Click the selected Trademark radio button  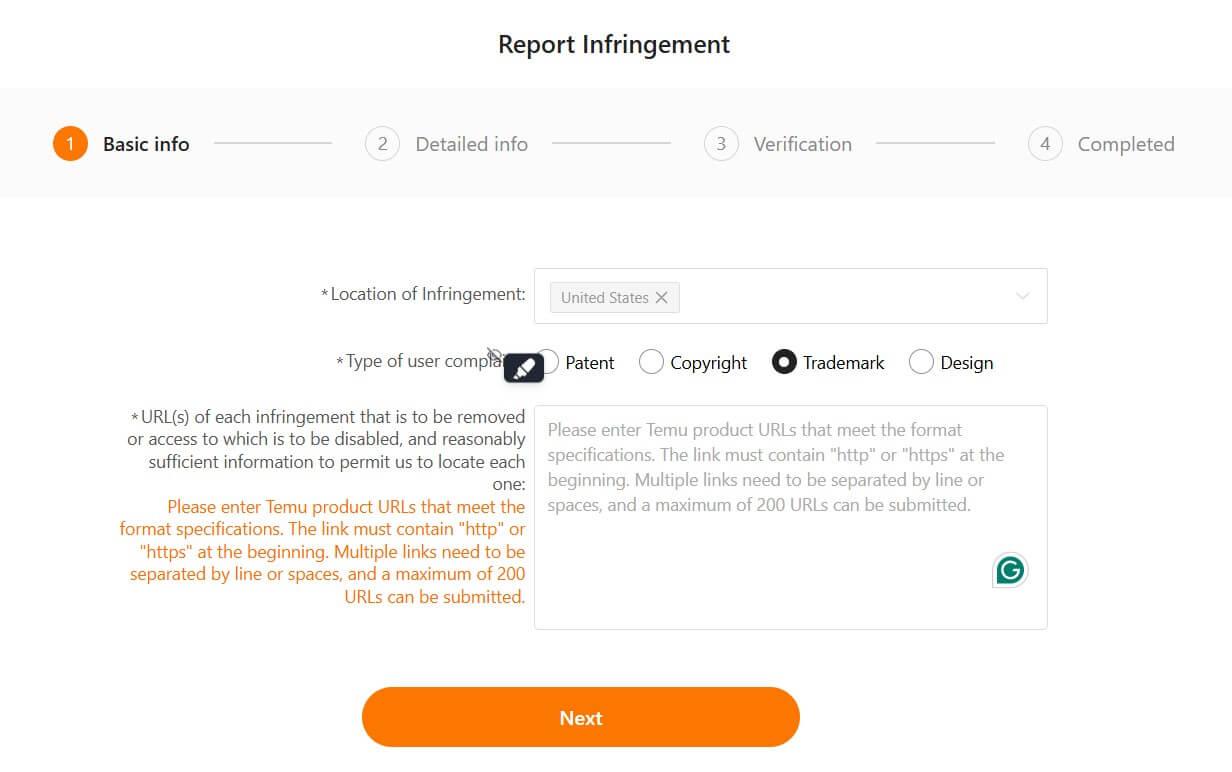pos(784,362)
